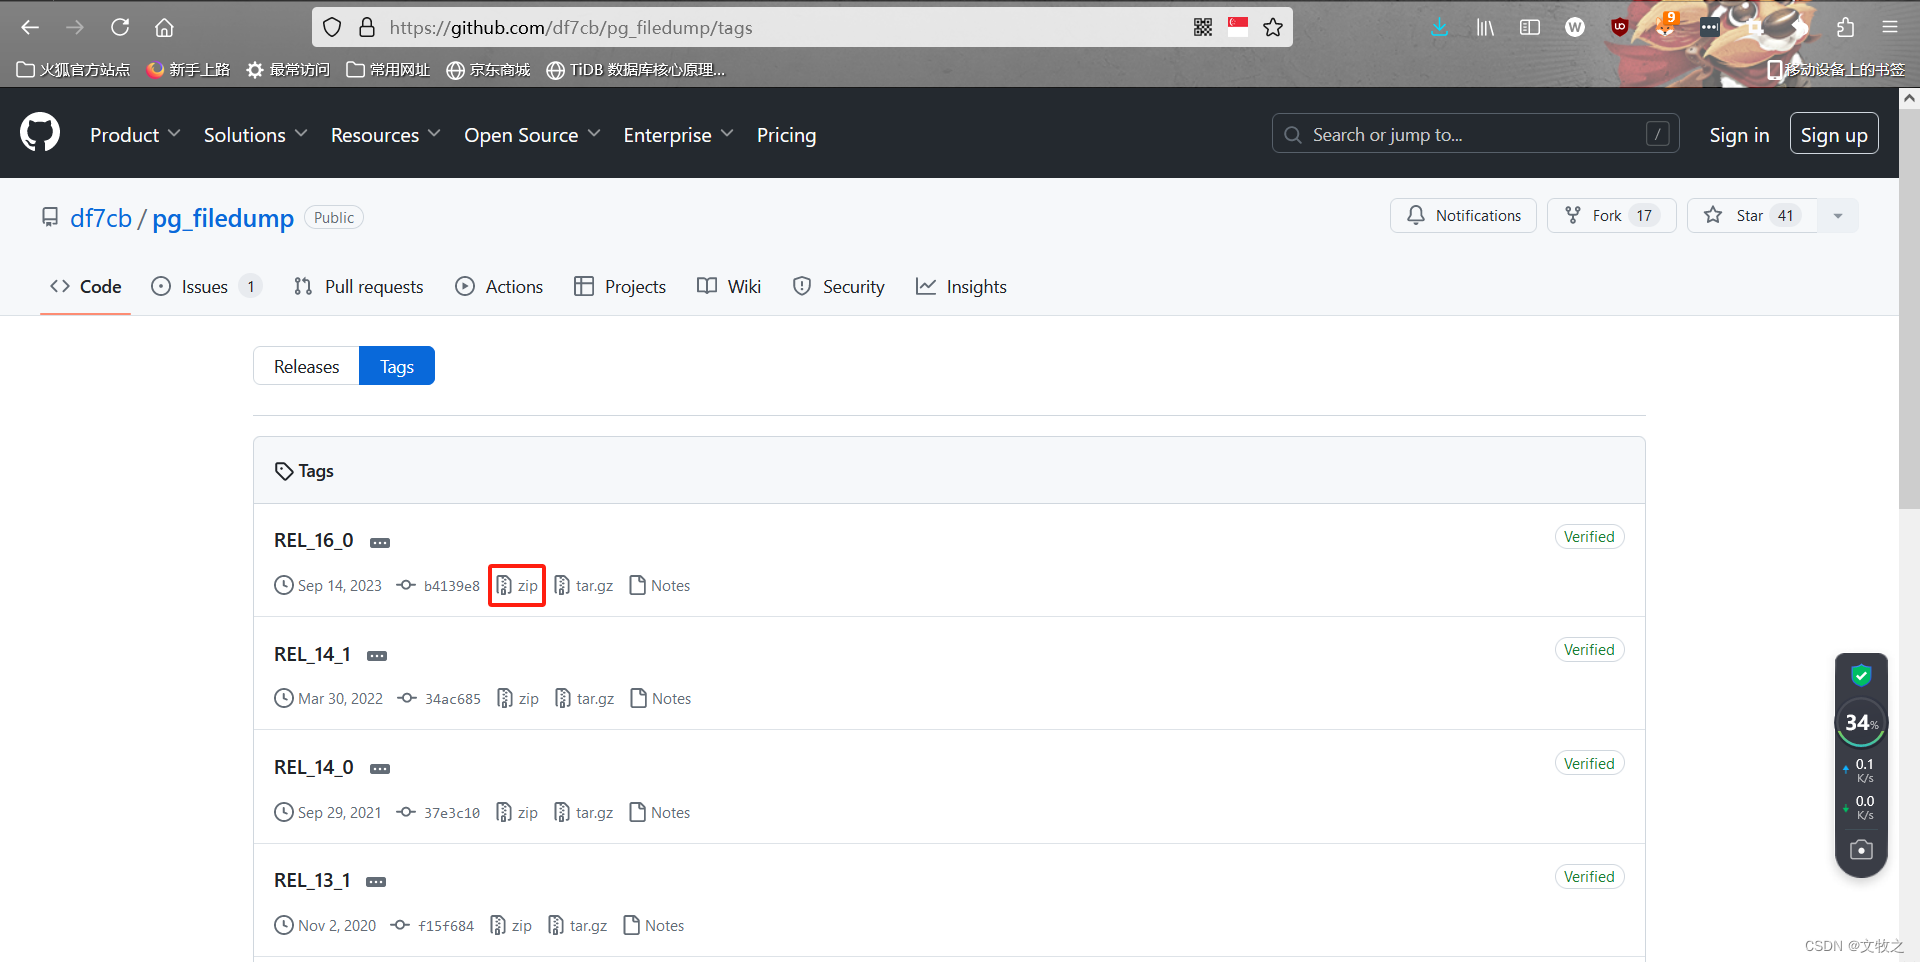Click the GitHub octocat logo

40,132
